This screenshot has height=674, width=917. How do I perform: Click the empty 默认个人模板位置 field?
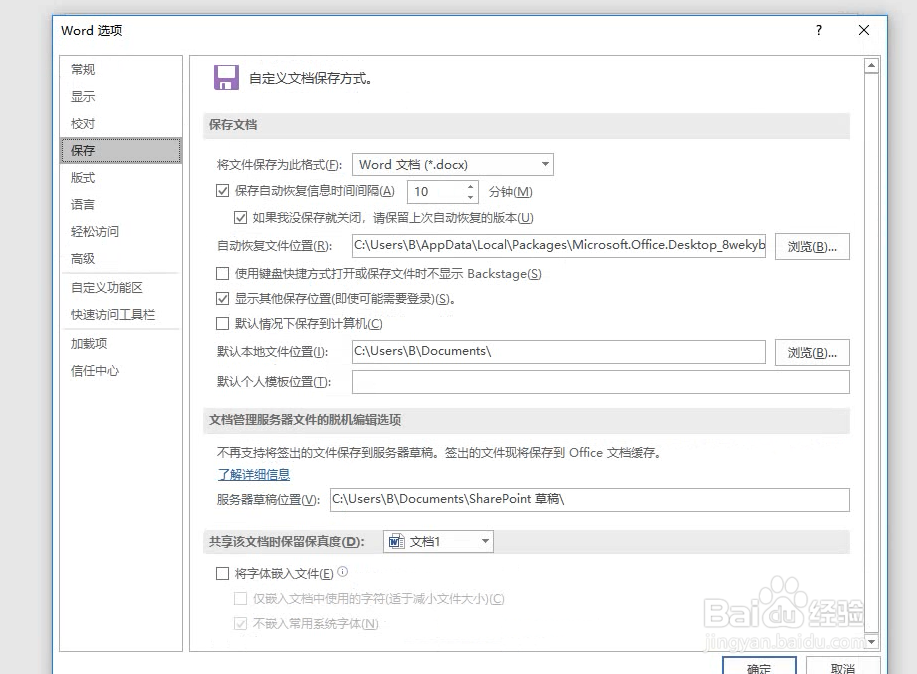[x=601, y=382]
